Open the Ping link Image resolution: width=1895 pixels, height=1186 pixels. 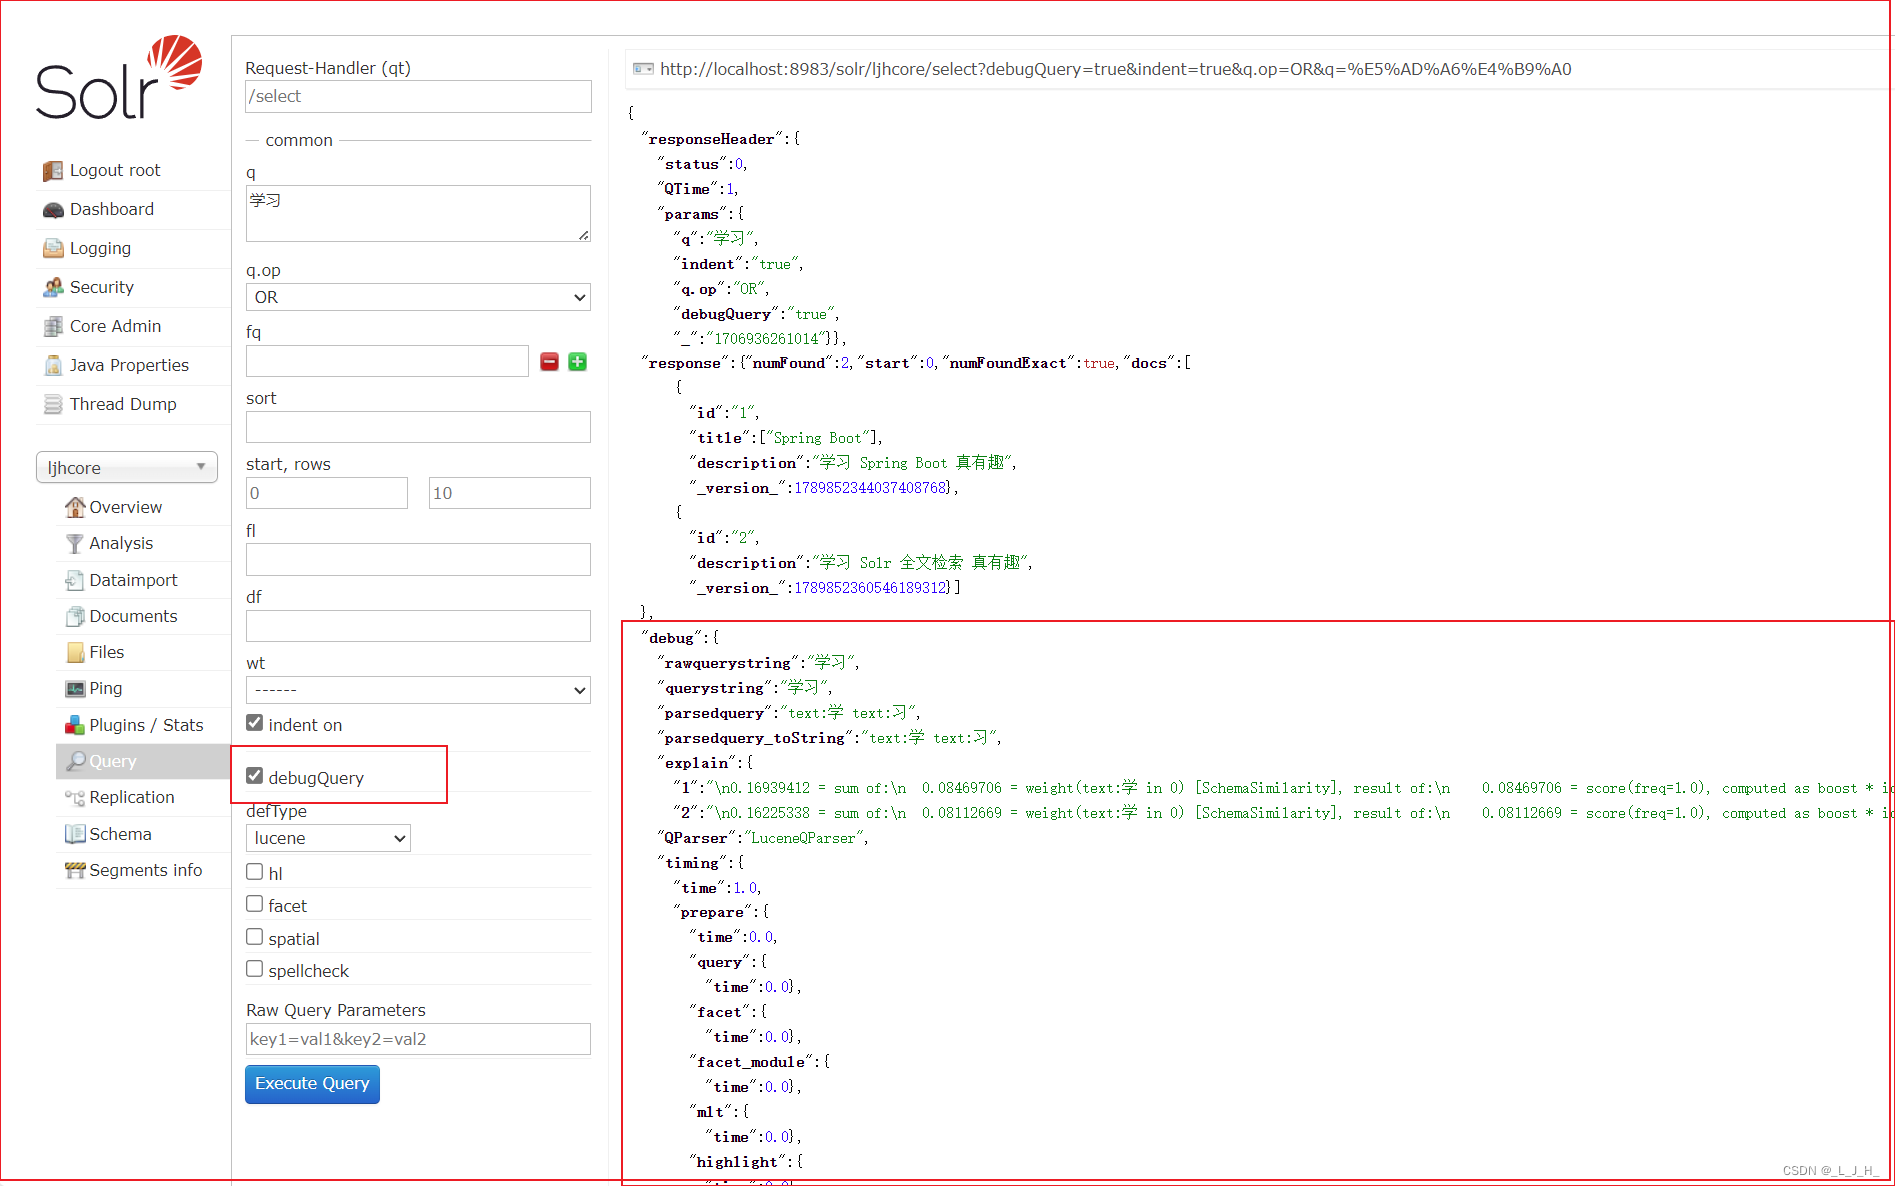coord(106,689)
